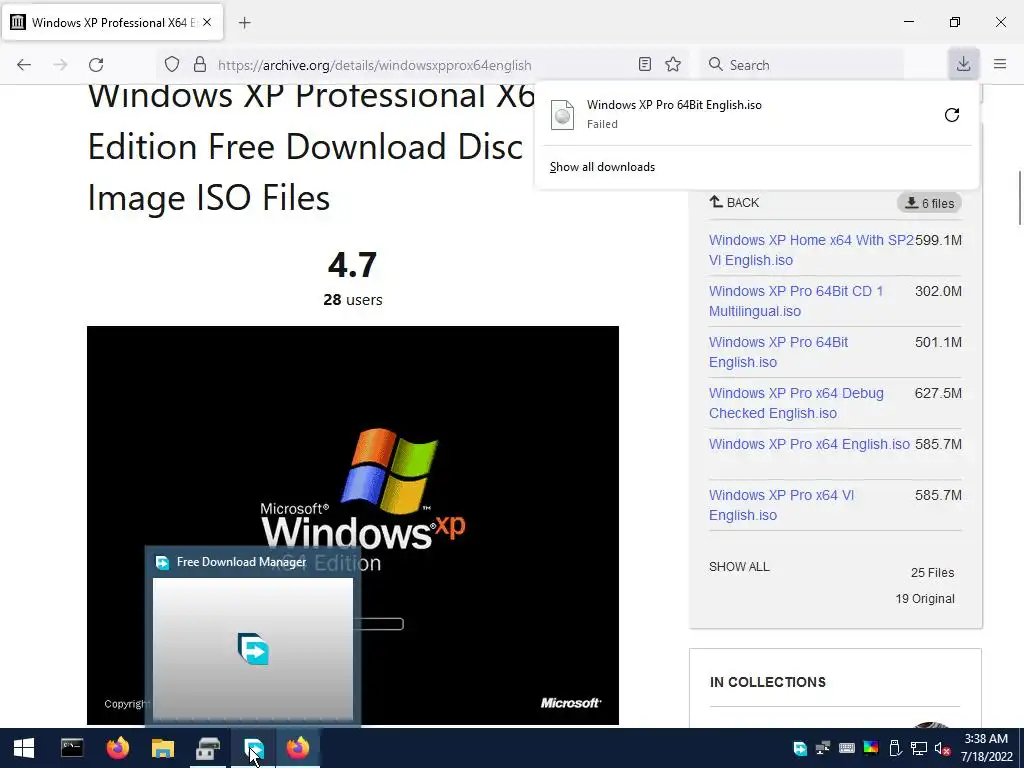Go BACK in the download options list

734,202
